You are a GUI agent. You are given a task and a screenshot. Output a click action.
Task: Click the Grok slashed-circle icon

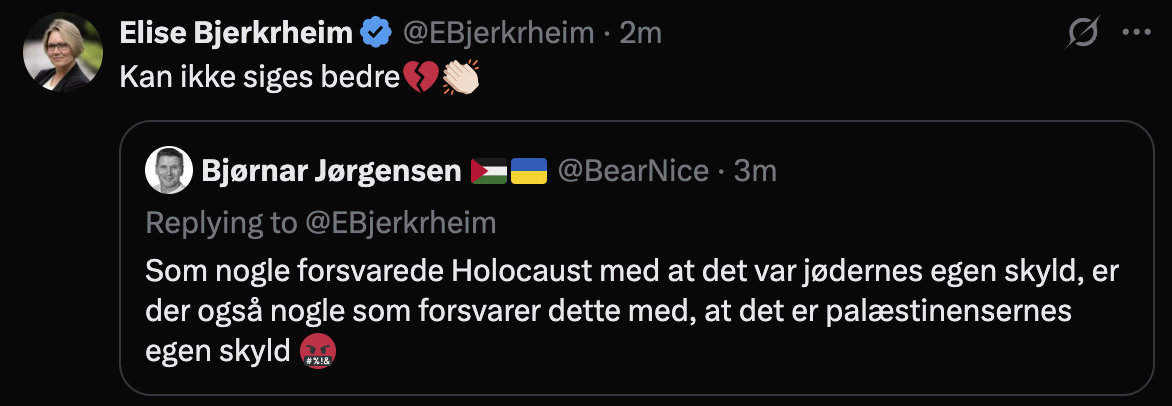[1083, 34]
